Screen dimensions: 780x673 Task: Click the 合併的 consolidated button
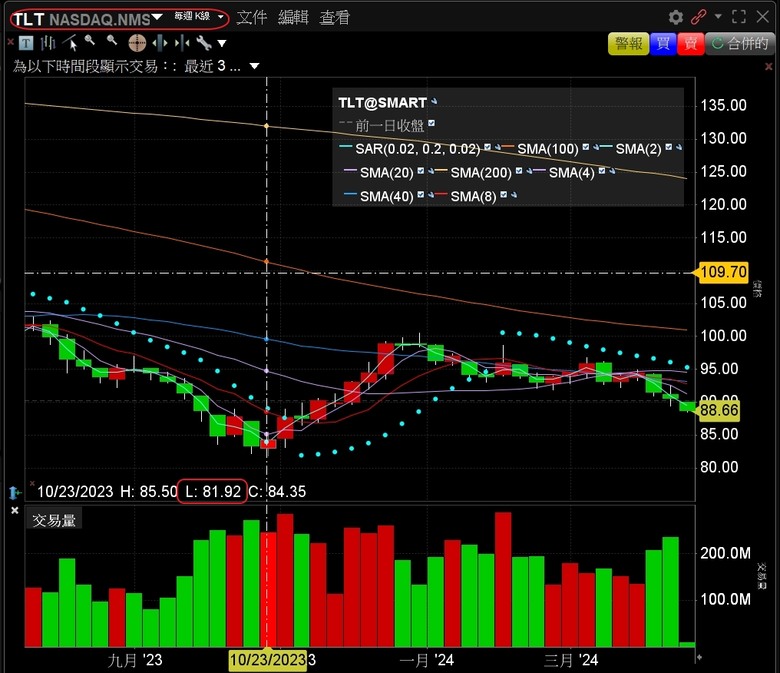point(740,44)
